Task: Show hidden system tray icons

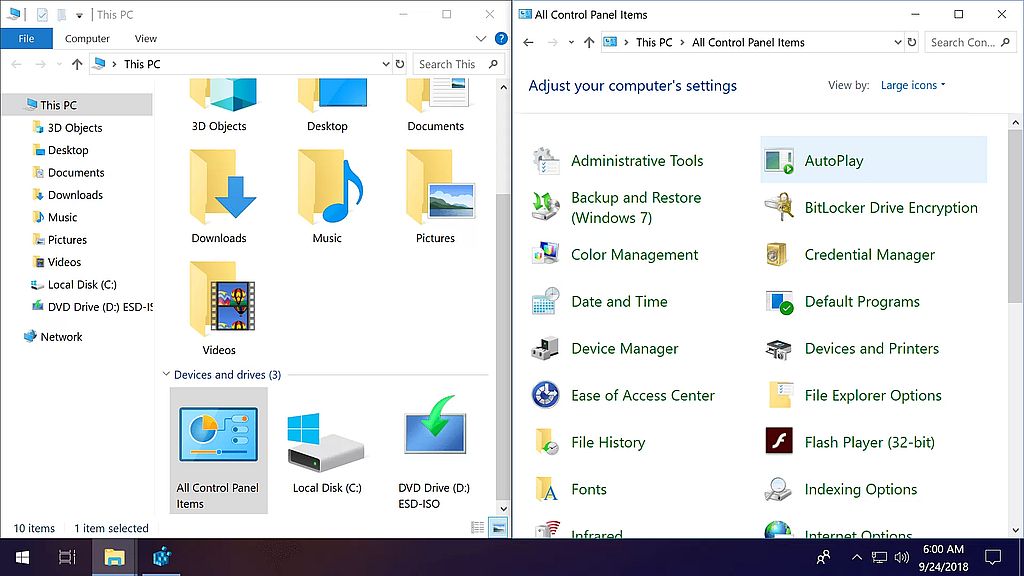Action: pos(856,557)
